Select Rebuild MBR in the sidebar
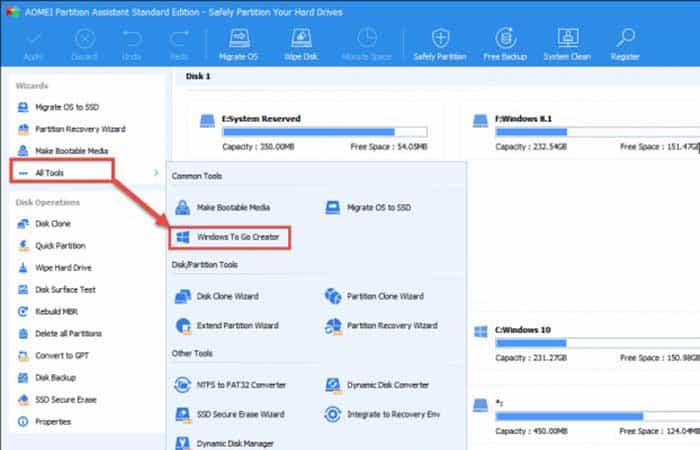The image size is (700, 450). 47,311
